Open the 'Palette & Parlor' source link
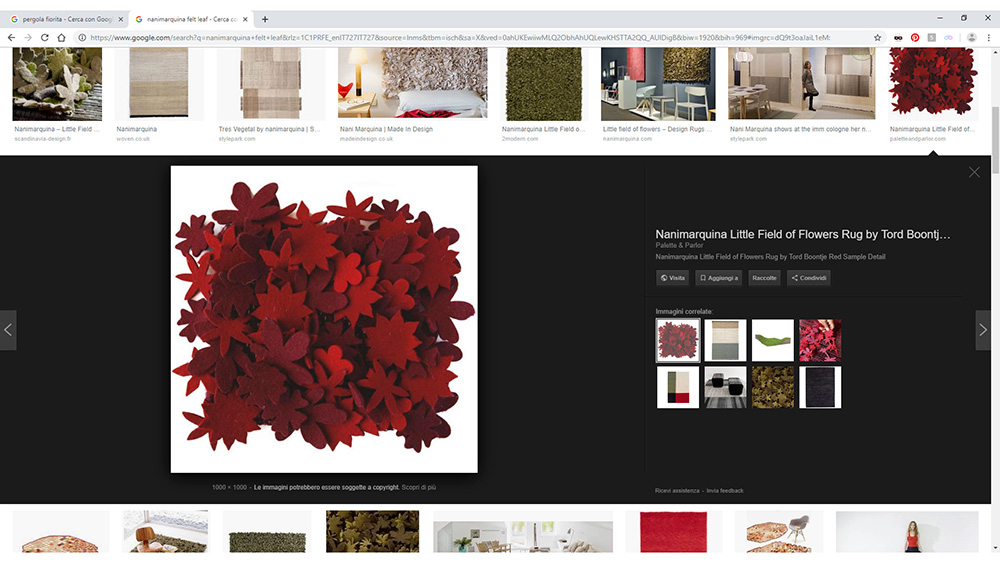Image resolution: width=1000 pixels, height=563 pixels. coord(679,245)
